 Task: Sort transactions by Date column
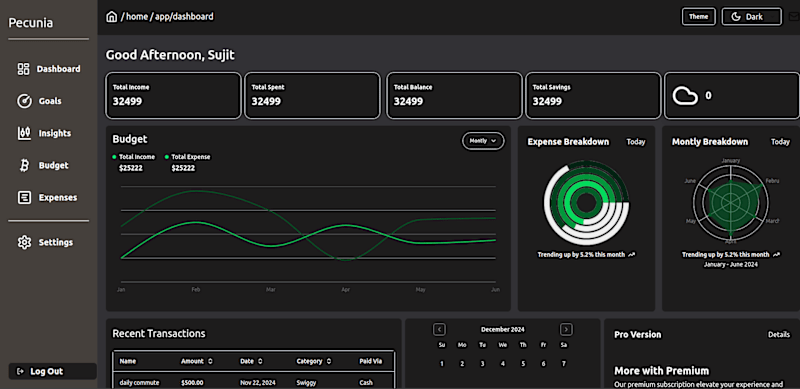(x=252, y=361)
